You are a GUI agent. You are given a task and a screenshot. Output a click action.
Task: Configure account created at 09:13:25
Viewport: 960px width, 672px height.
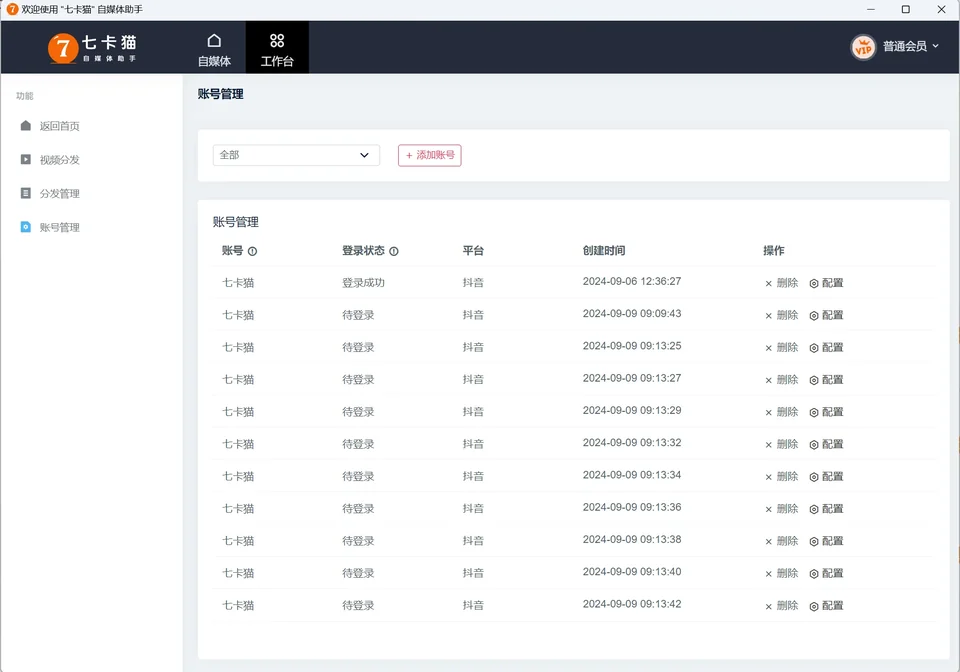[827, 348]
